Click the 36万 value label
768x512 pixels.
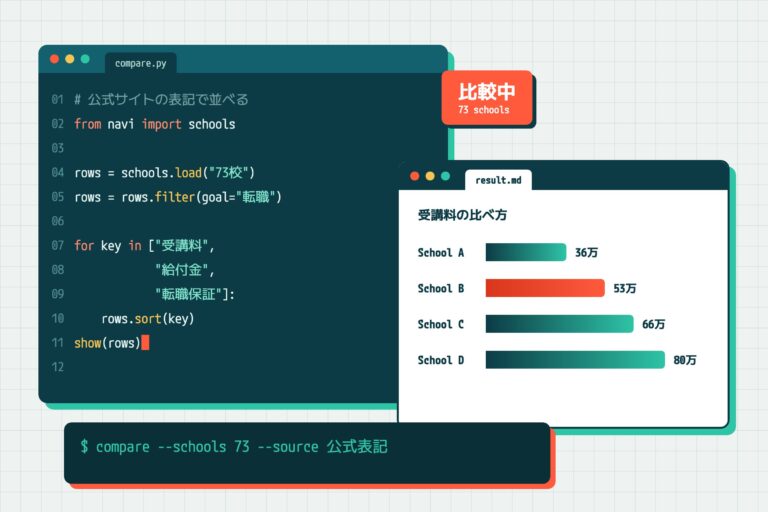coord(586,252)
